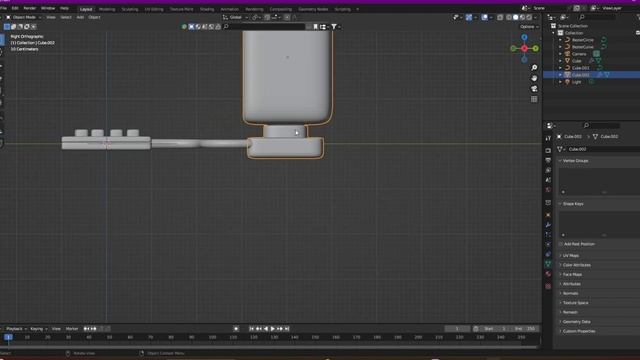
Task: Switch to the Shading workspace tab
Action: pyautogui.click(x=207, y=9)
